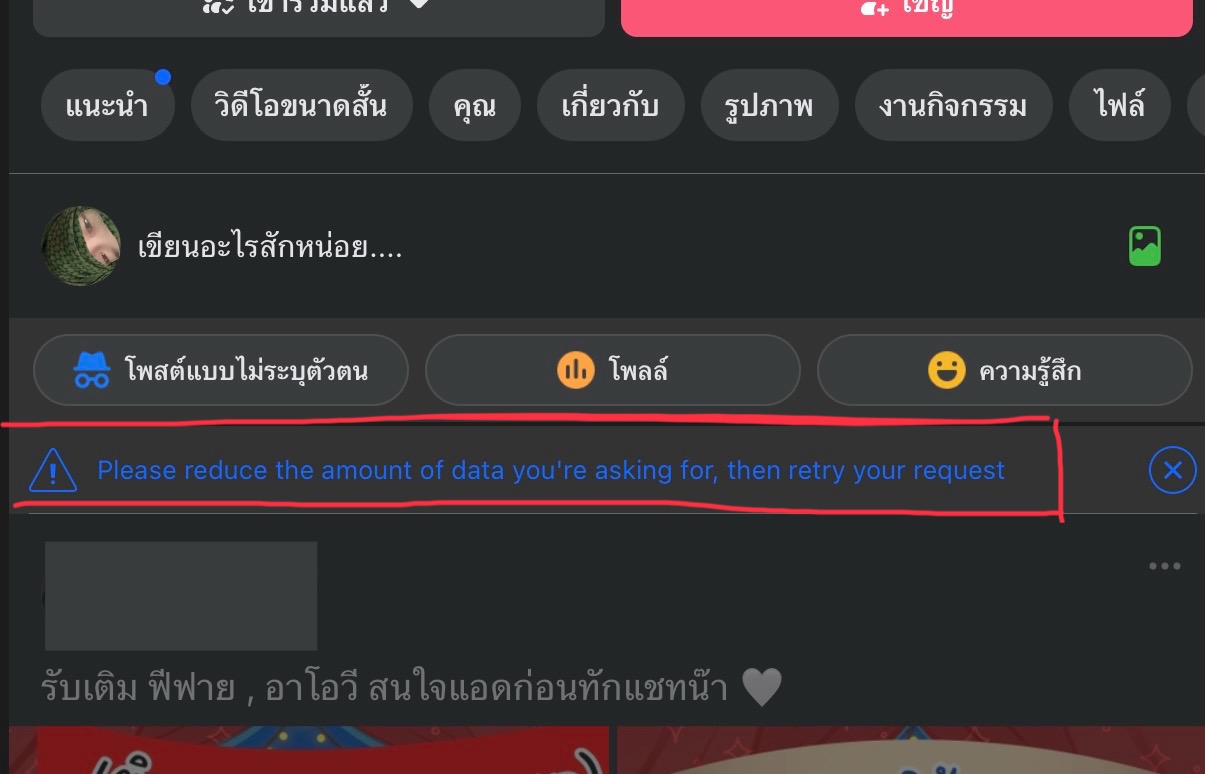Switch to the ไฟล์ tab
Screen dimensions: 1205x774
click(x=1119, y=105)
